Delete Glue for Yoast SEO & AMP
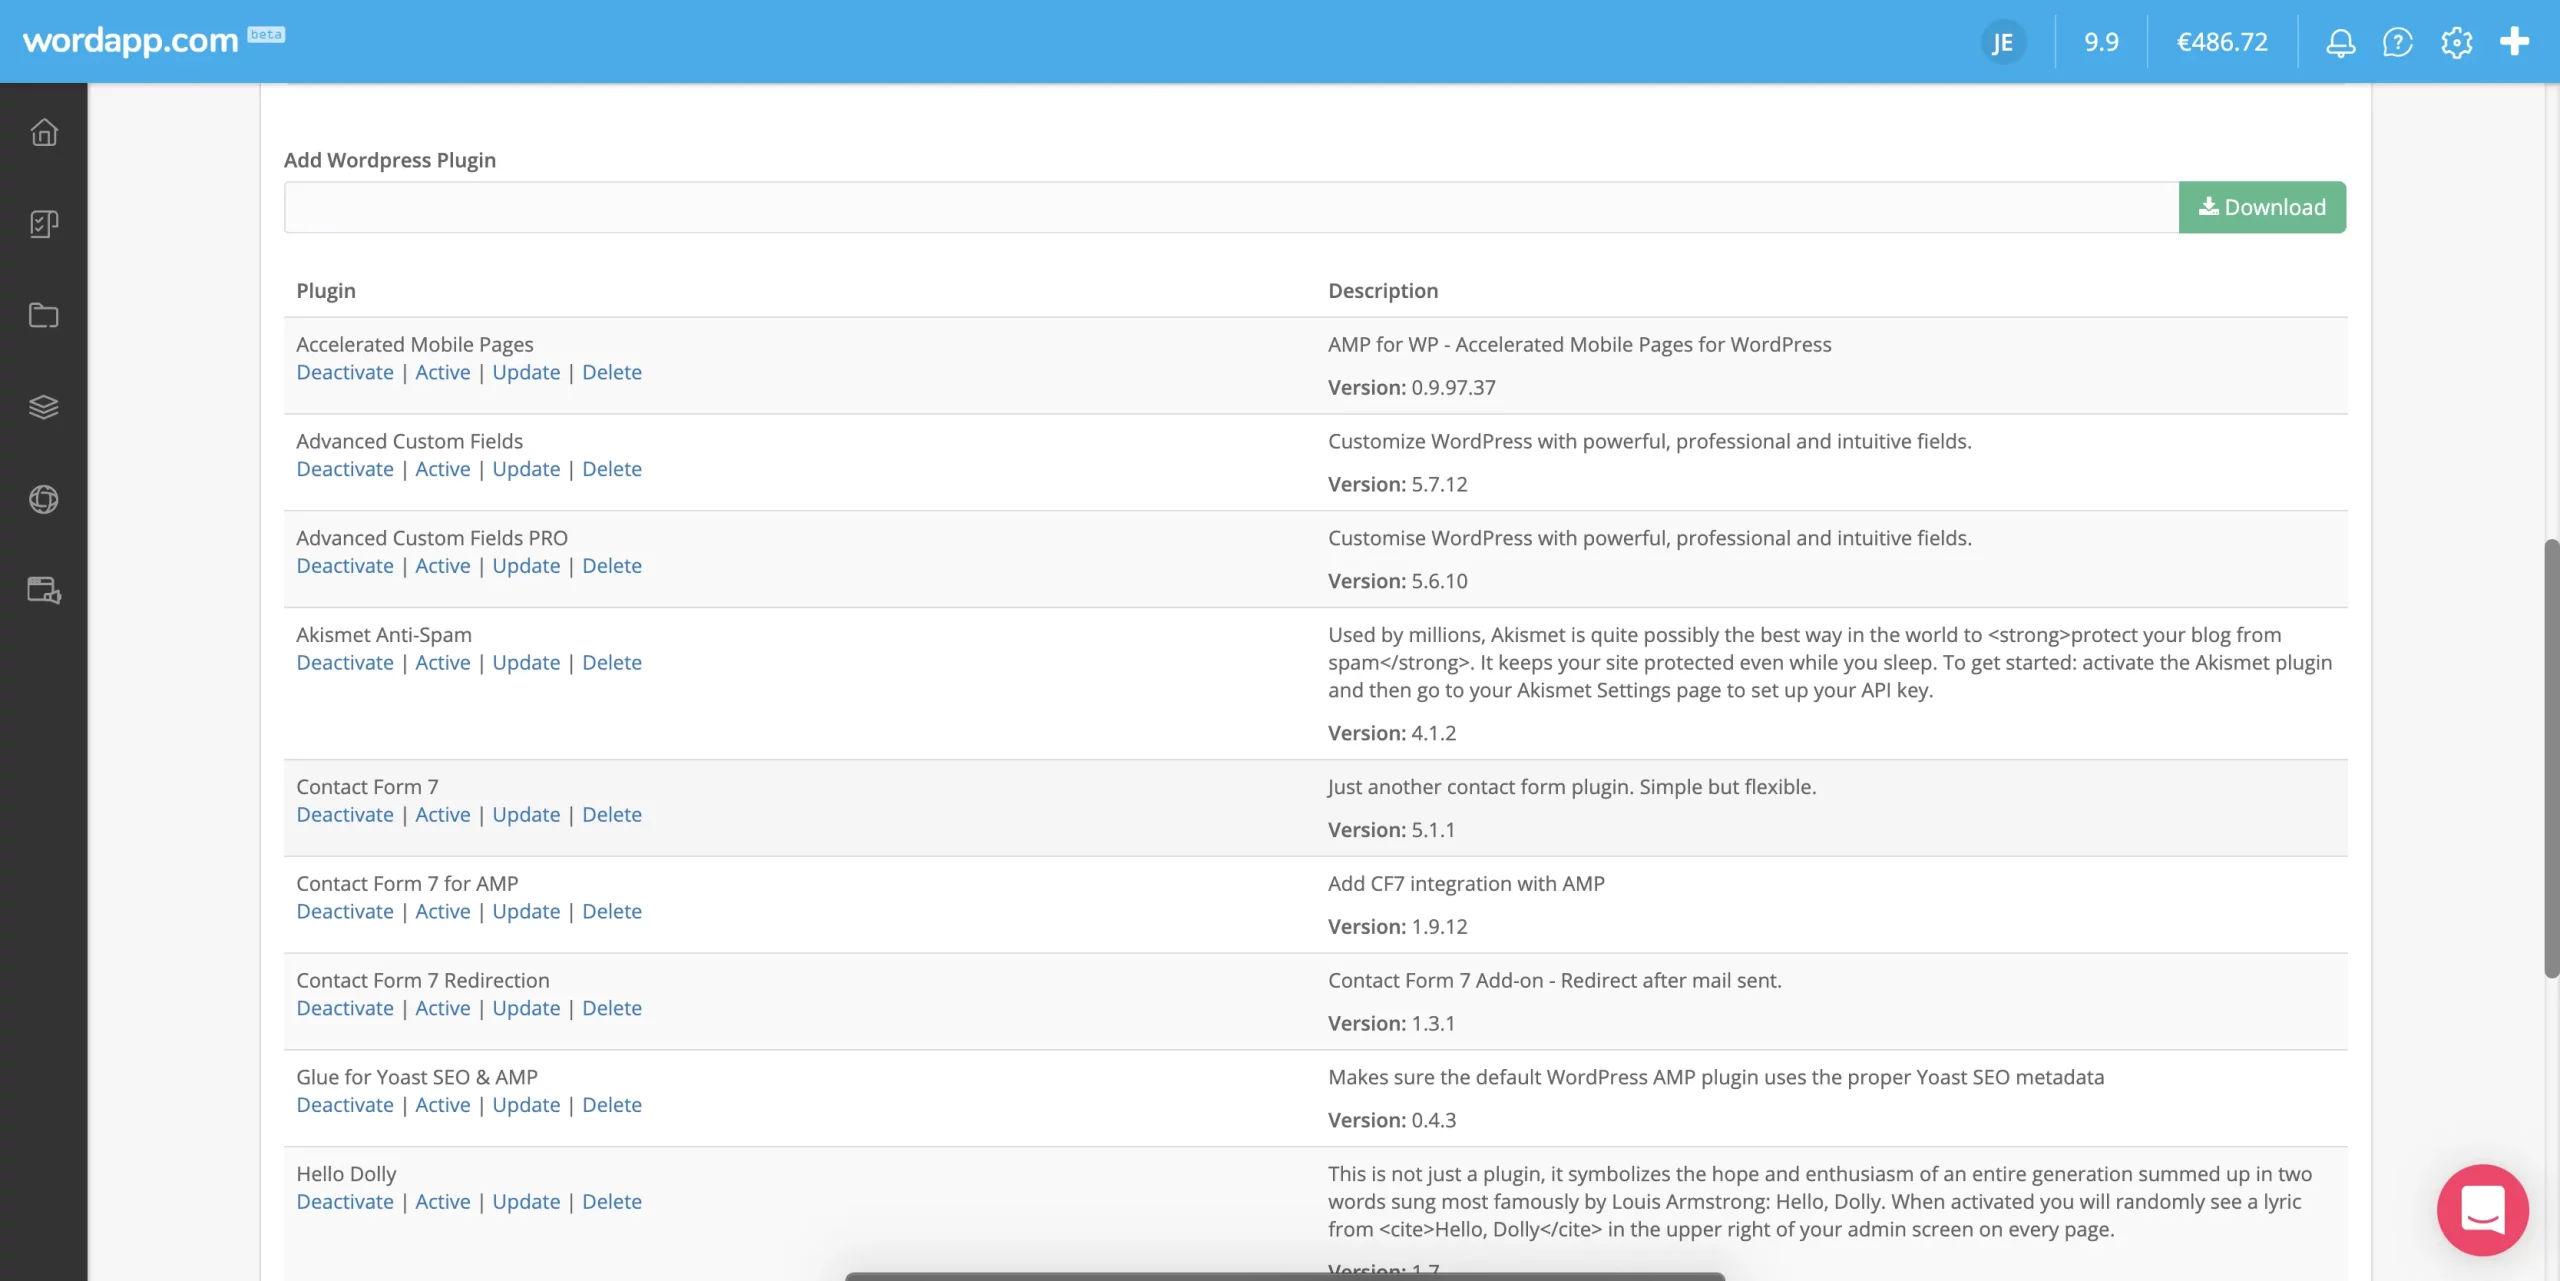Screen dimensions: 2560x1281 point(612,1105)
